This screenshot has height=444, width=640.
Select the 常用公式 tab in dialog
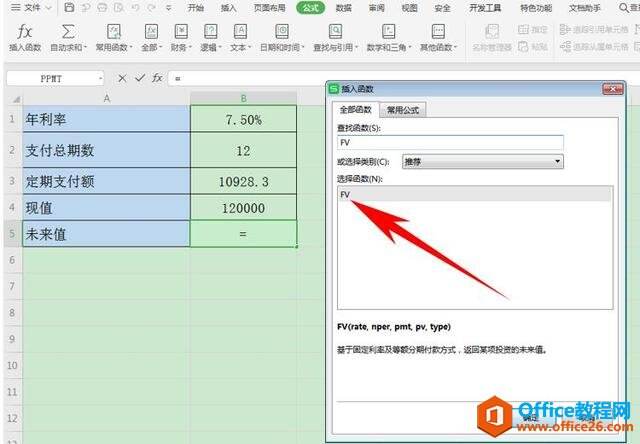403,110
